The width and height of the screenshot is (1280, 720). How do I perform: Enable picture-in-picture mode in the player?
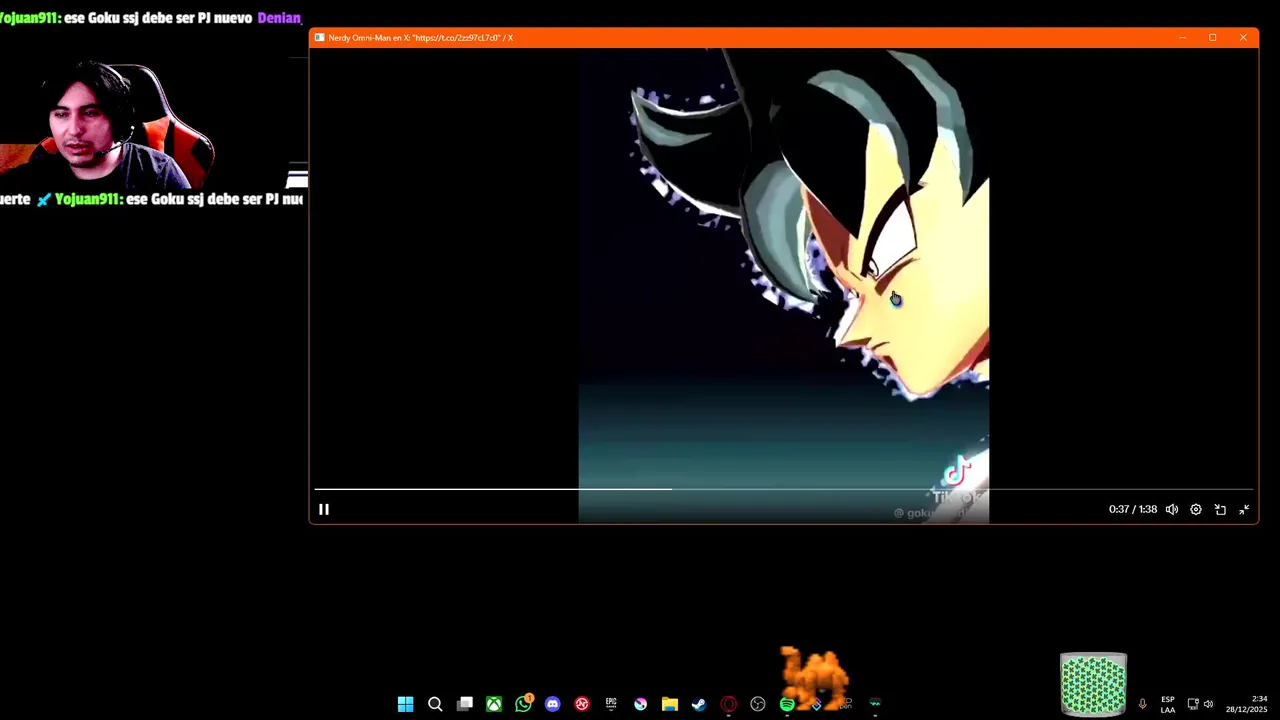click(1220, 509)
